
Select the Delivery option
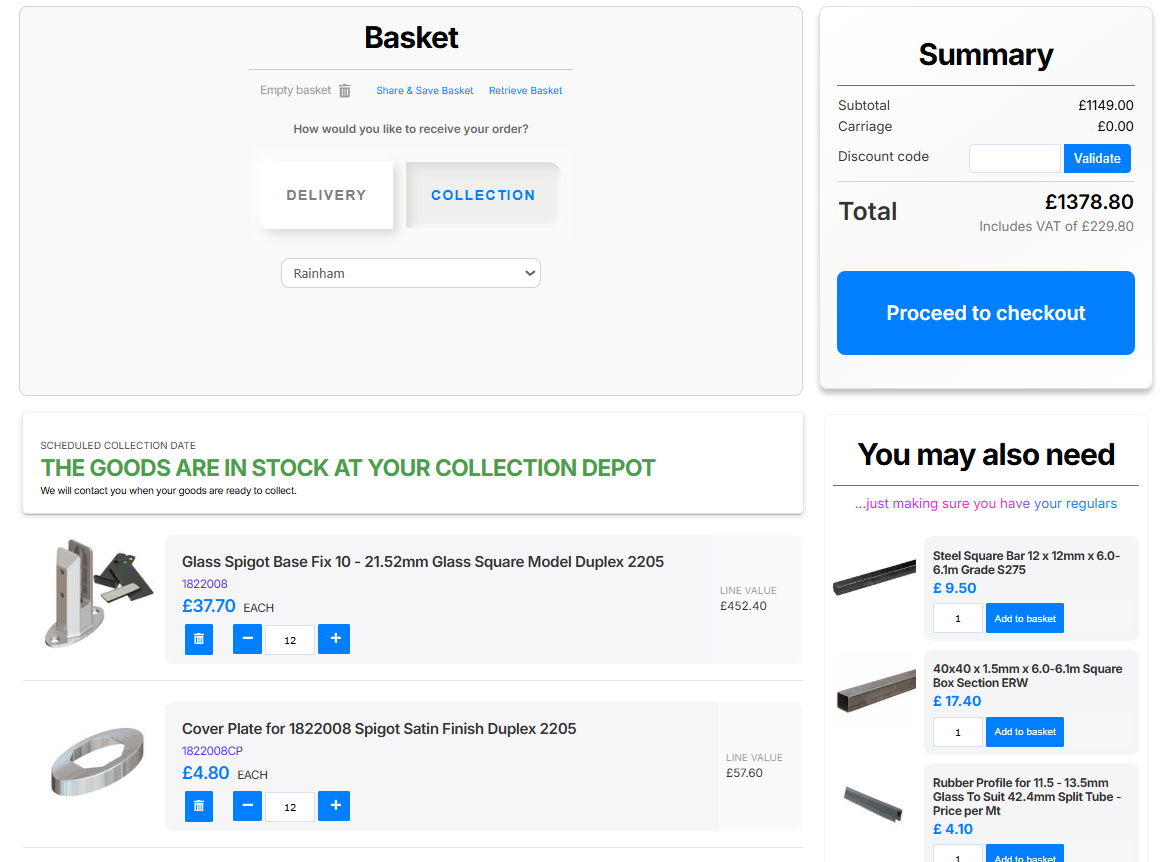[326, 195]
